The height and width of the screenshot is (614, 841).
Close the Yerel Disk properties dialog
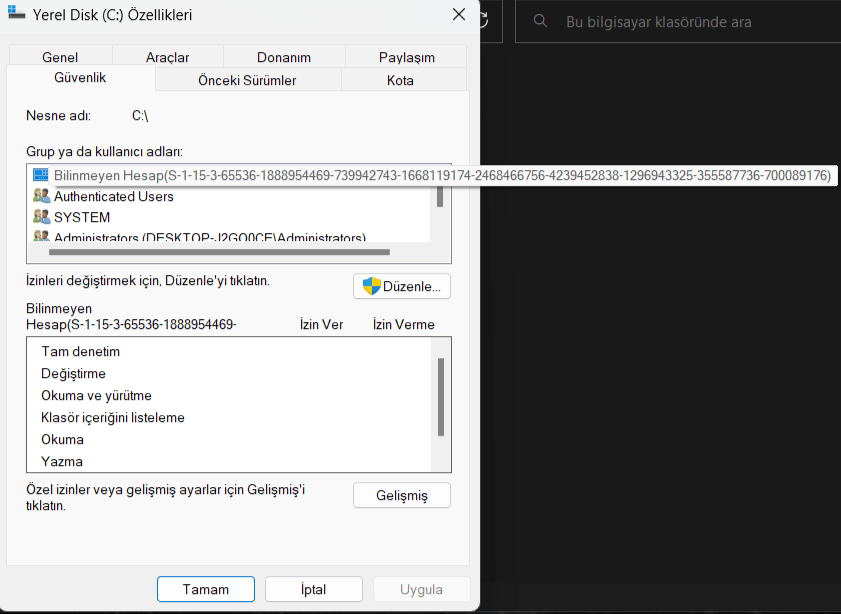[459, 14]
